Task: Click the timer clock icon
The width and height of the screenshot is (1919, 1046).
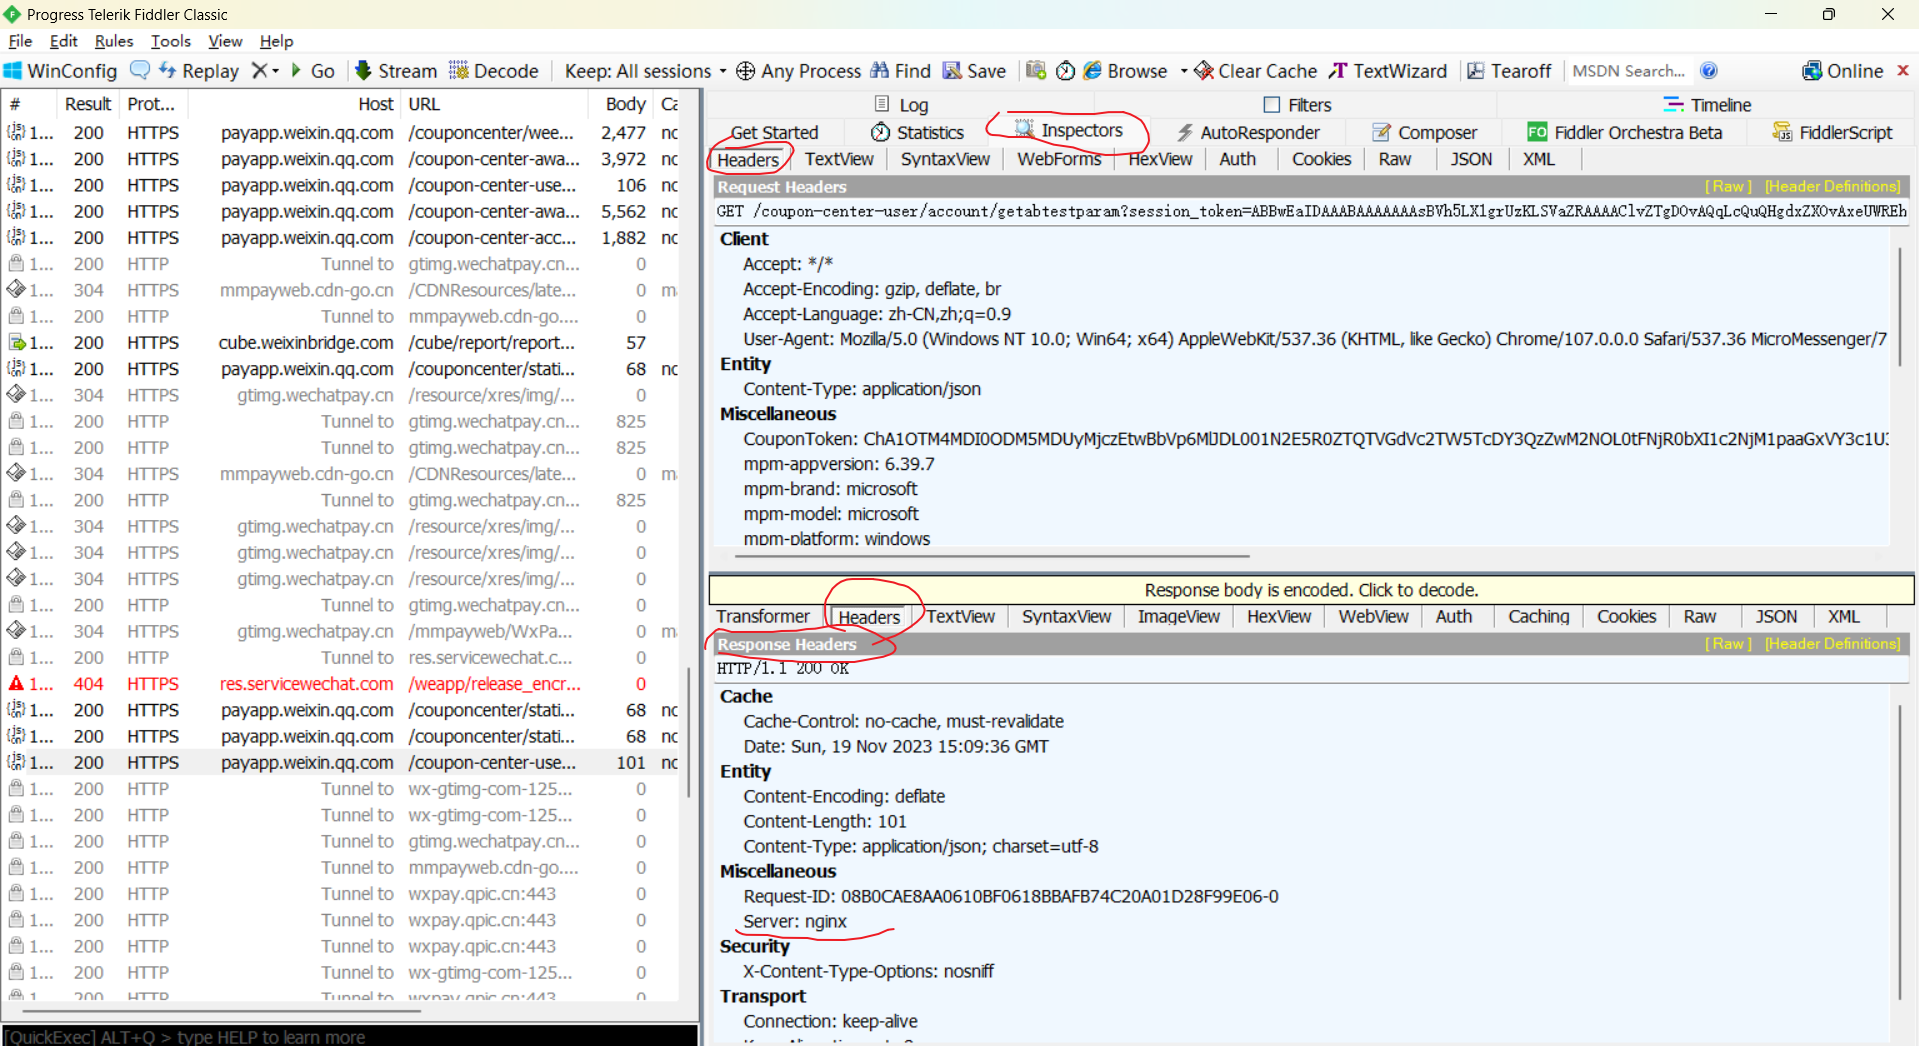Action: [x=1066, y=71]
